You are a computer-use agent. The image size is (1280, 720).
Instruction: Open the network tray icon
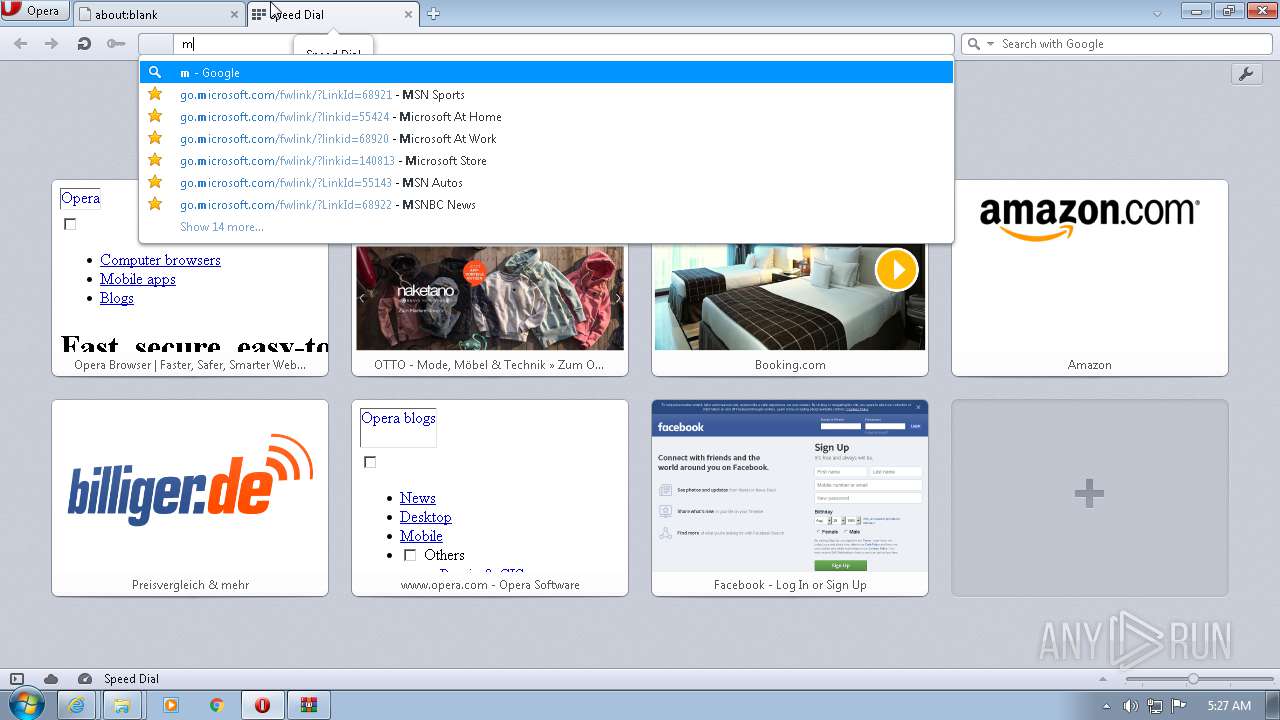tap(1155, 706)
